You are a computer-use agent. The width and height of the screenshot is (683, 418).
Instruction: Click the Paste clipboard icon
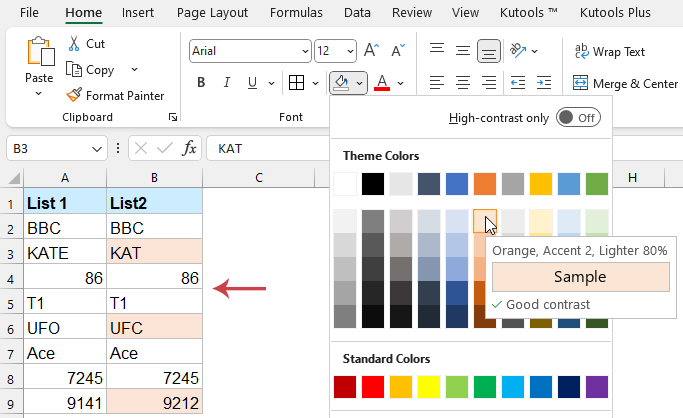41,51
